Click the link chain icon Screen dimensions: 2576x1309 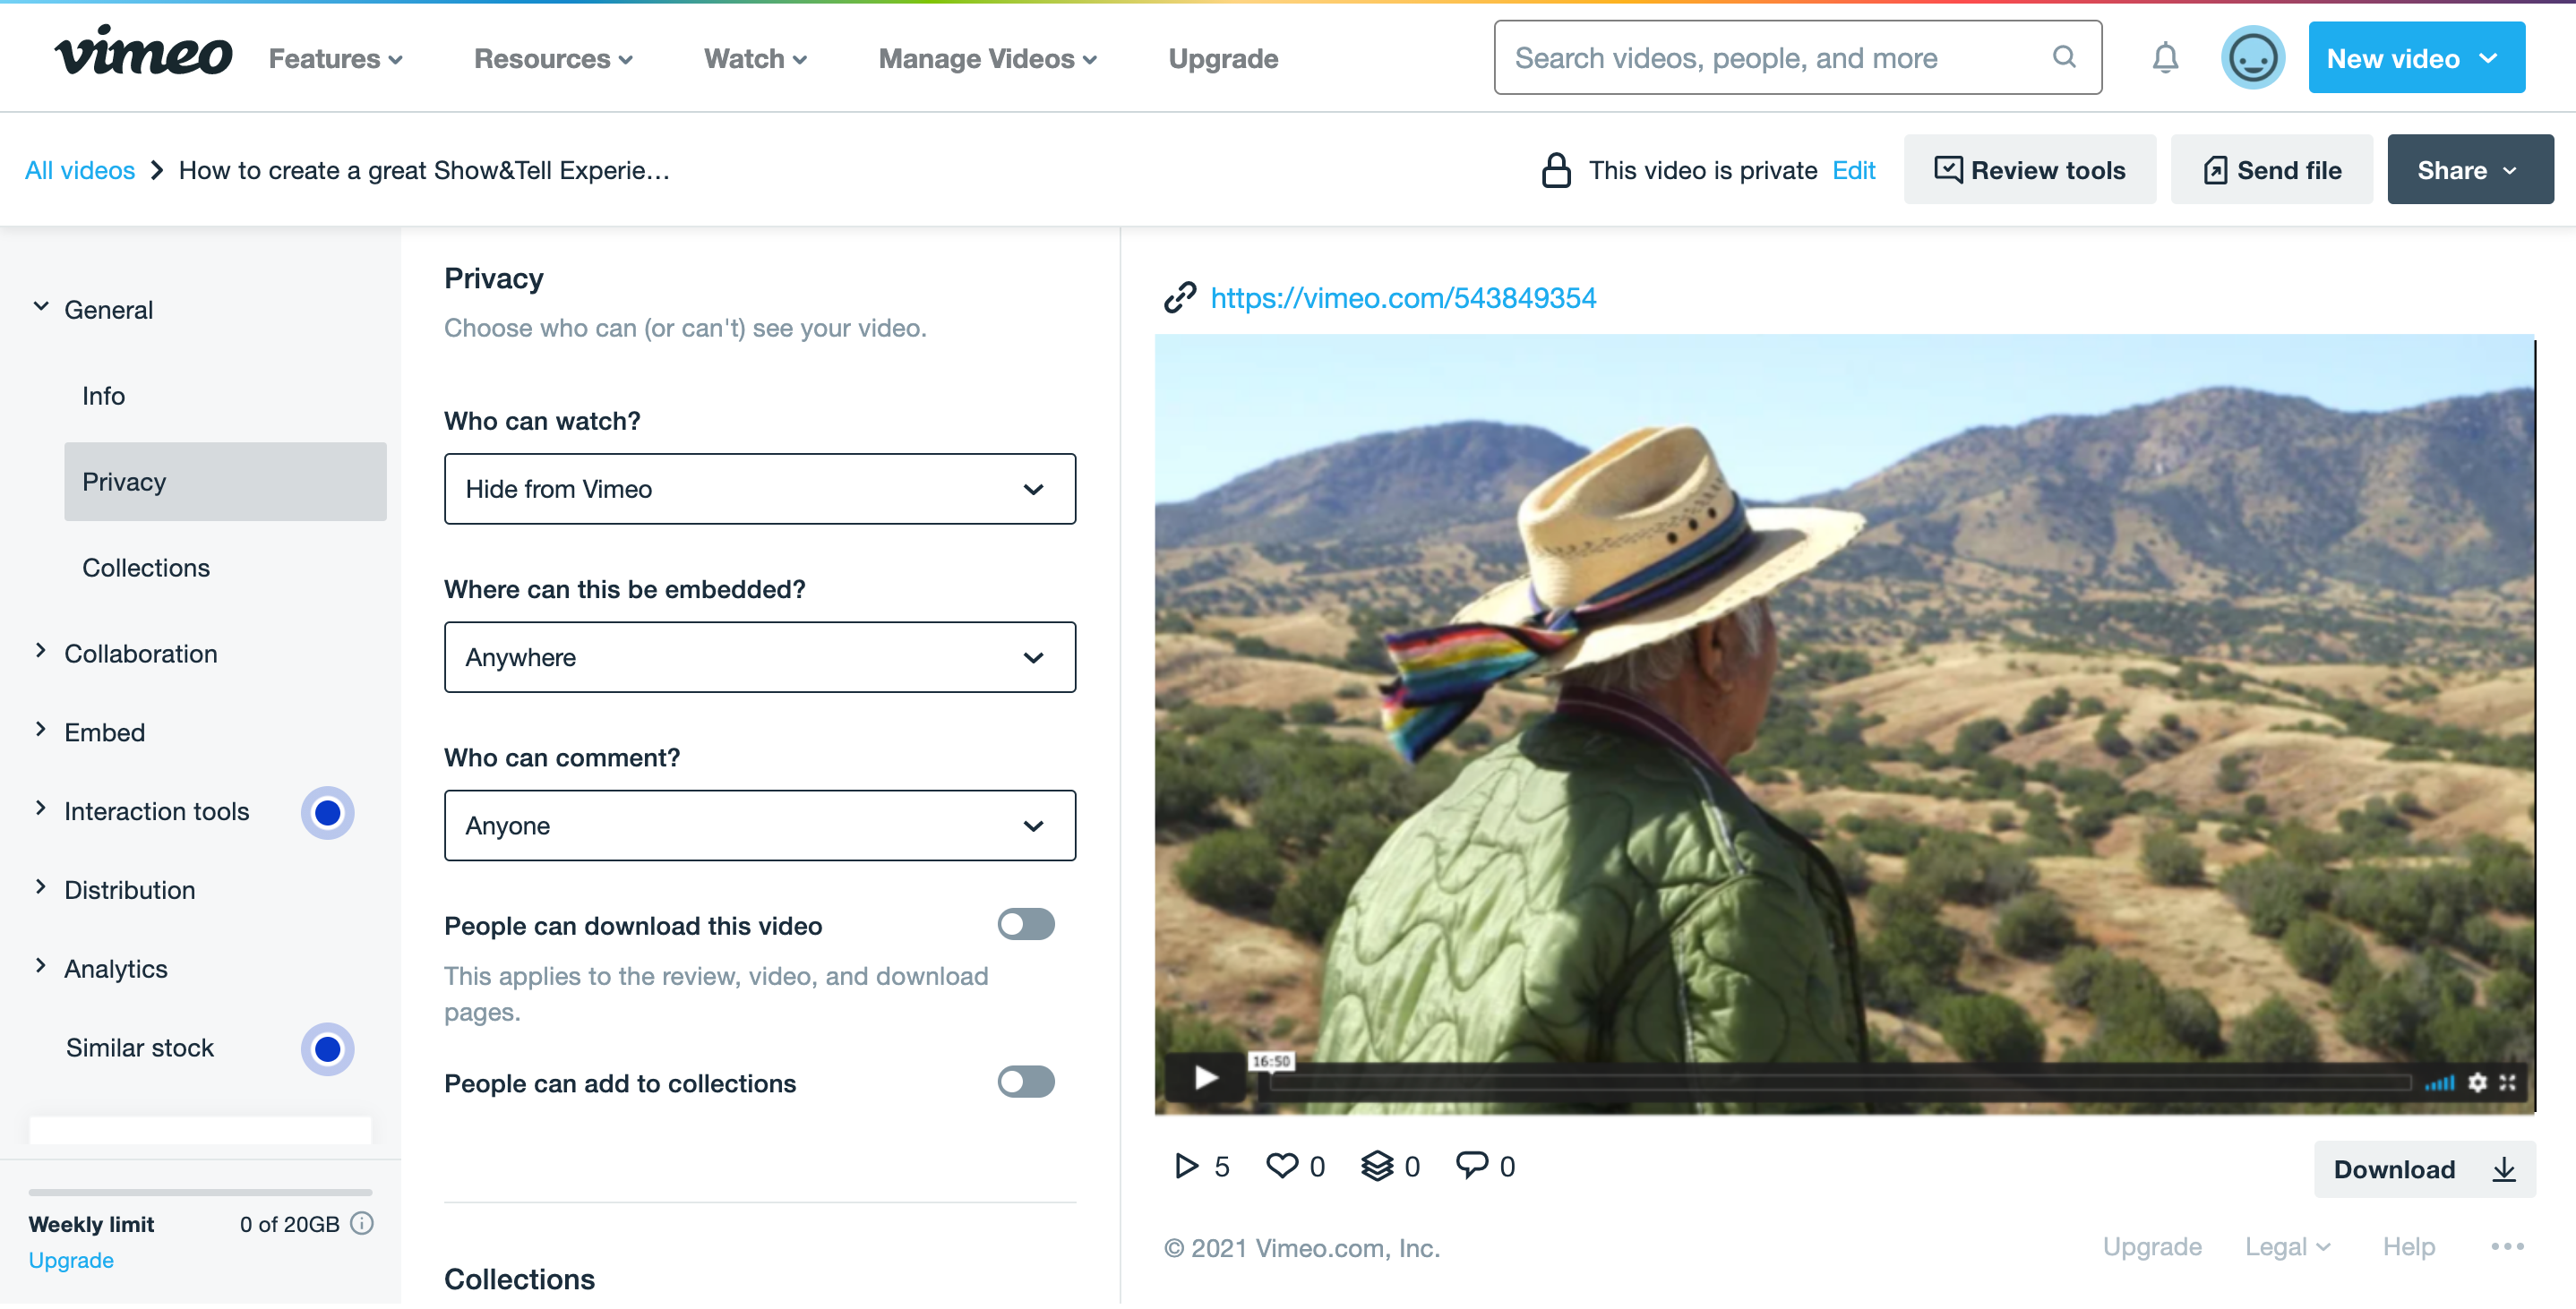[1180, 298]
